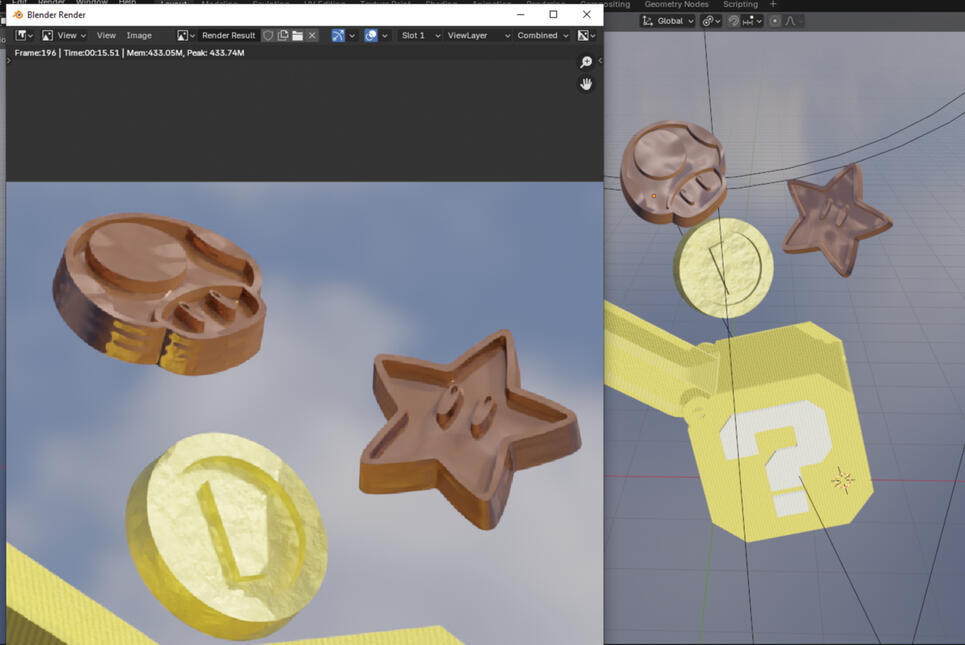
Task: Select the pan hand tool icon
Action: click(586, 84)
